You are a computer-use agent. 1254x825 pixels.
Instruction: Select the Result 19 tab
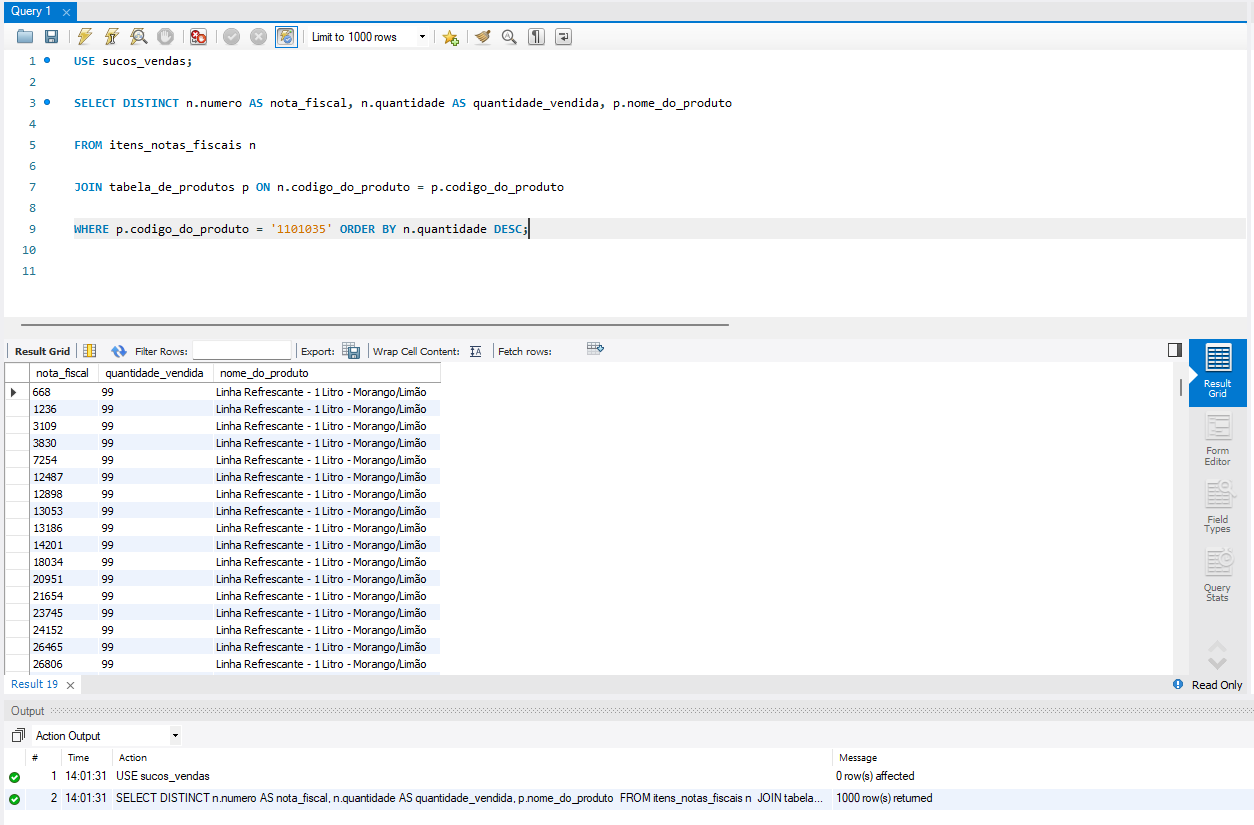coord(35,684)
